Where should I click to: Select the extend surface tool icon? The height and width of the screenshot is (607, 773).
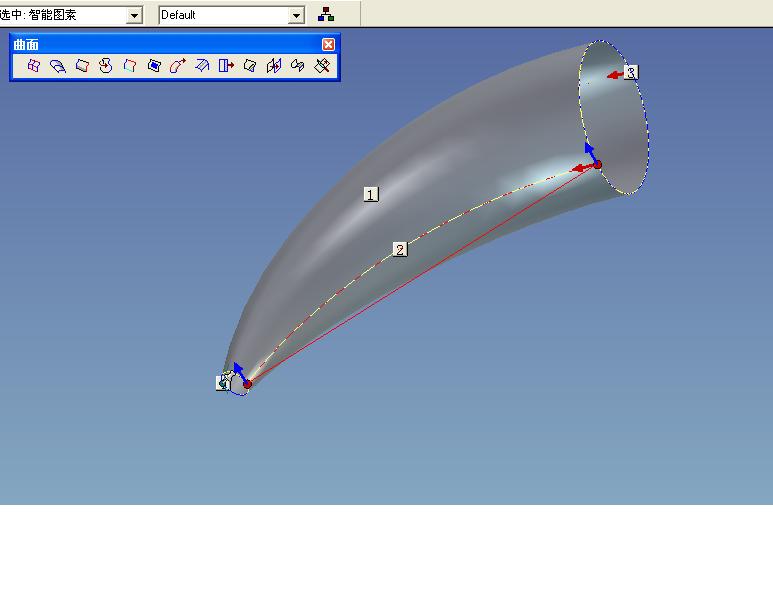[x=226, y=66]
